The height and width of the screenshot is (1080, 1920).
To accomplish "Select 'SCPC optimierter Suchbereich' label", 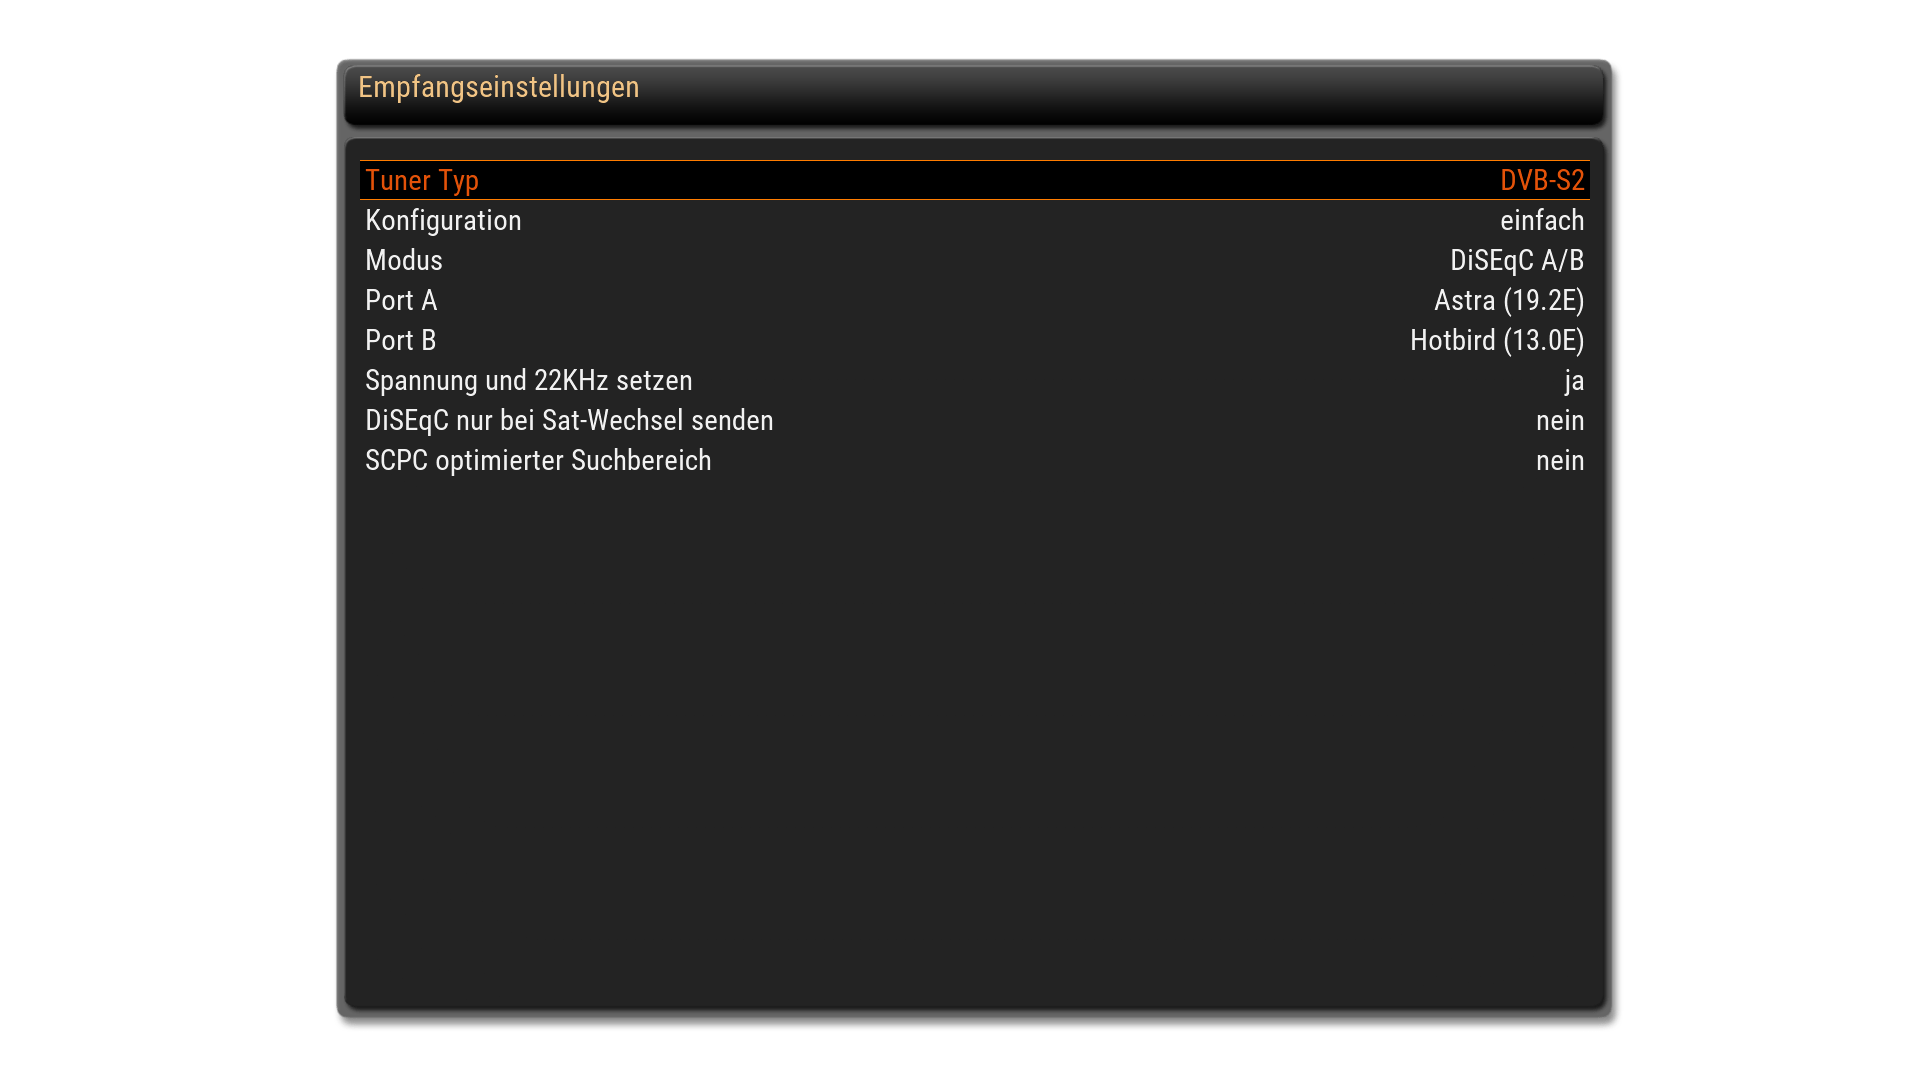I will point(538,460).
